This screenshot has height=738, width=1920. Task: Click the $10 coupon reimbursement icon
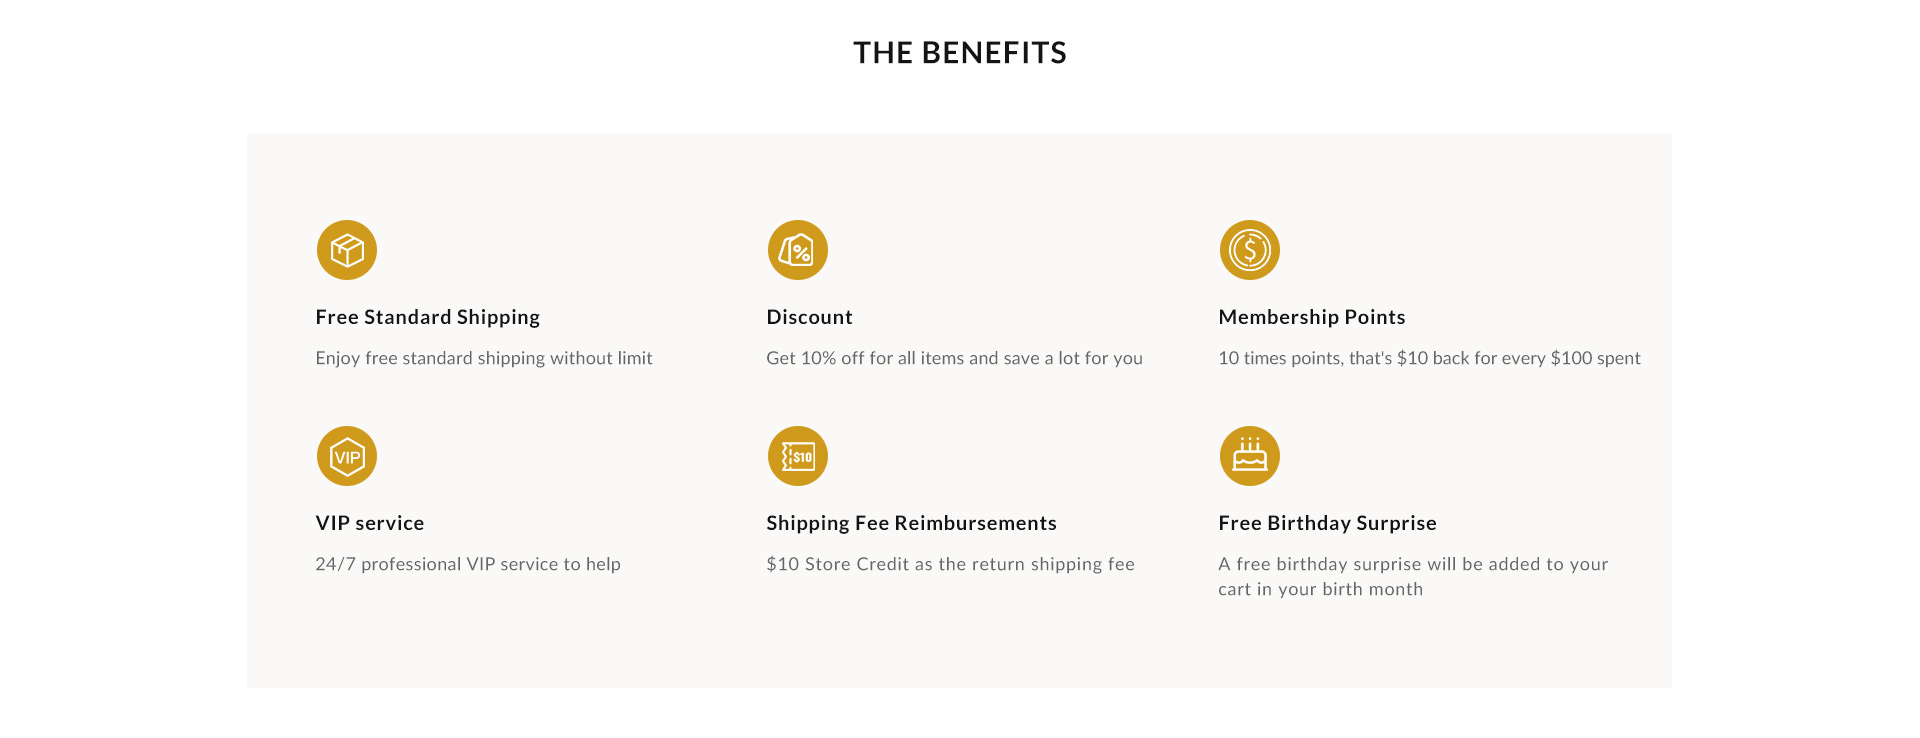point(798,456)
